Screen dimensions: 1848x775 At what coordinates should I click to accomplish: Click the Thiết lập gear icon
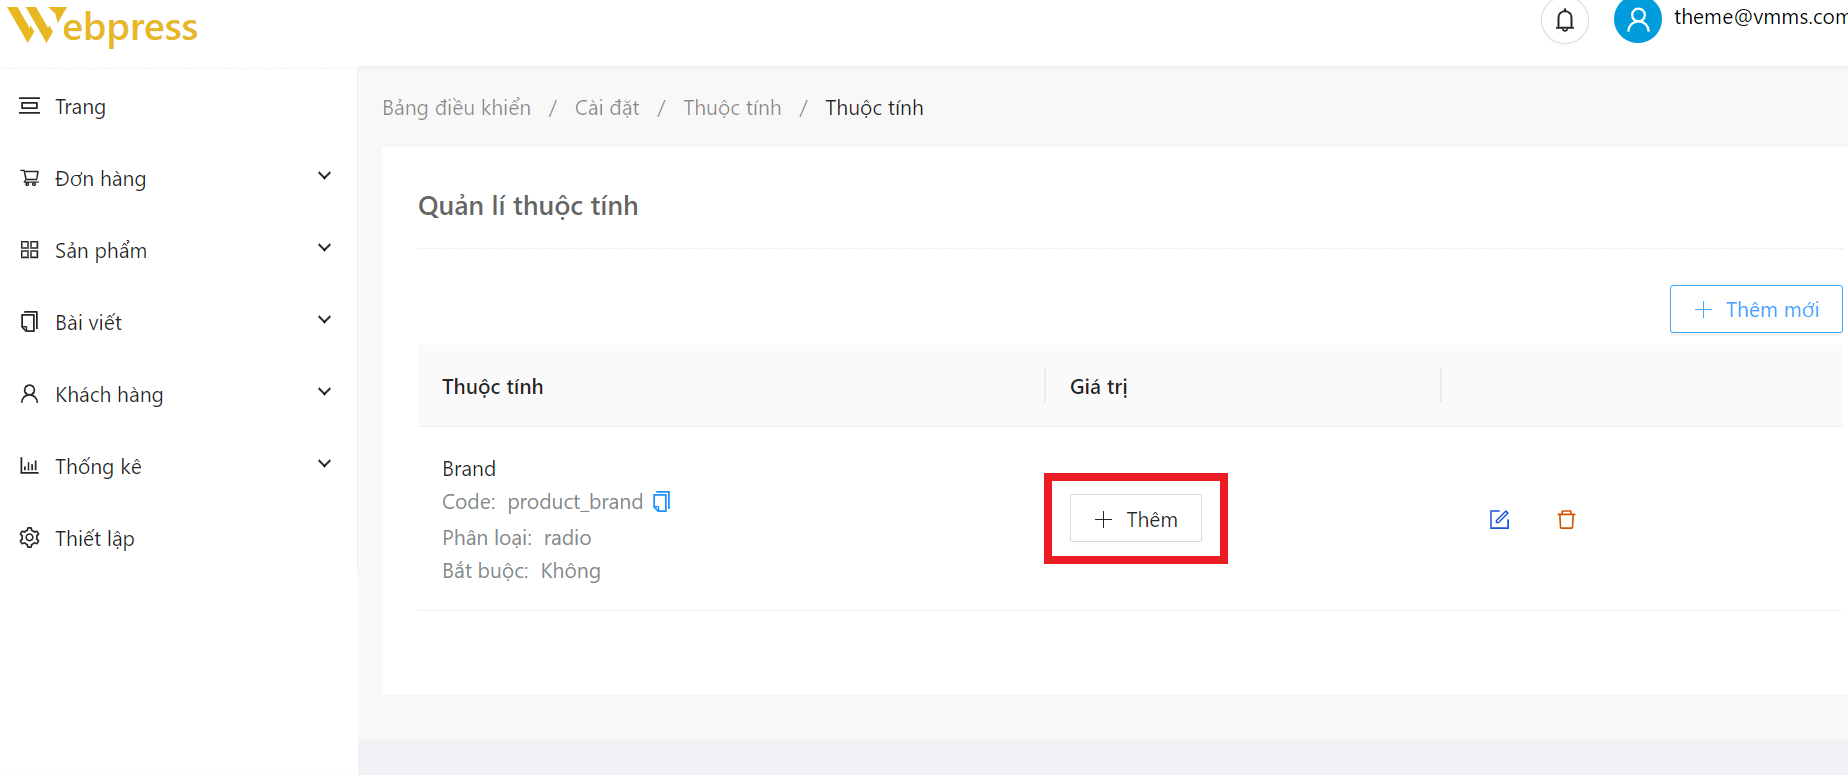[x=30, y=538]
